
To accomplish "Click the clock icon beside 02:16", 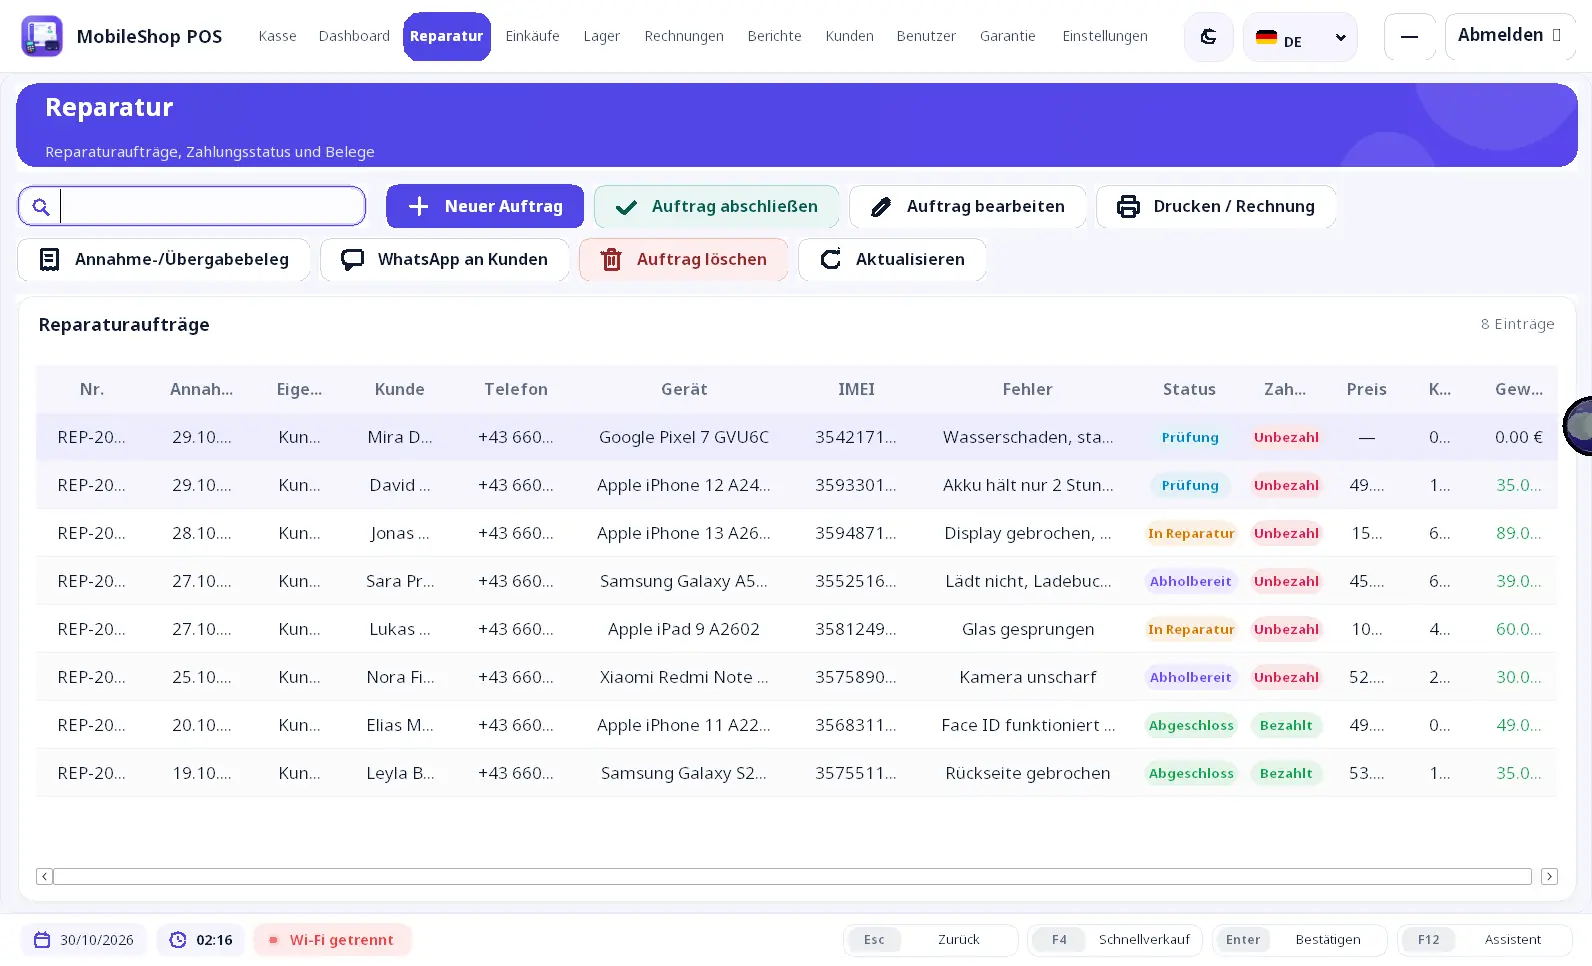I will (178, 940).
